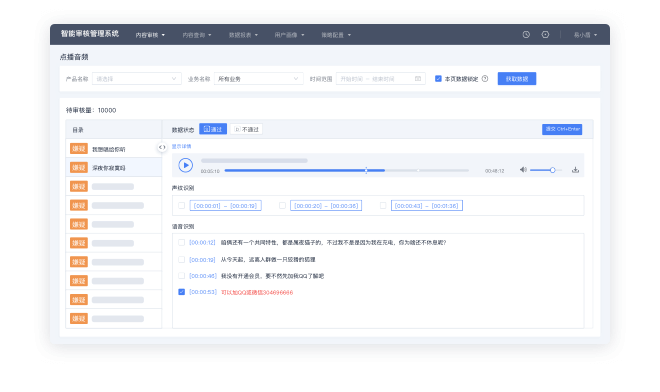Open the 策略配置 menu
Screen dimensions: 660x392
(336, 35)
